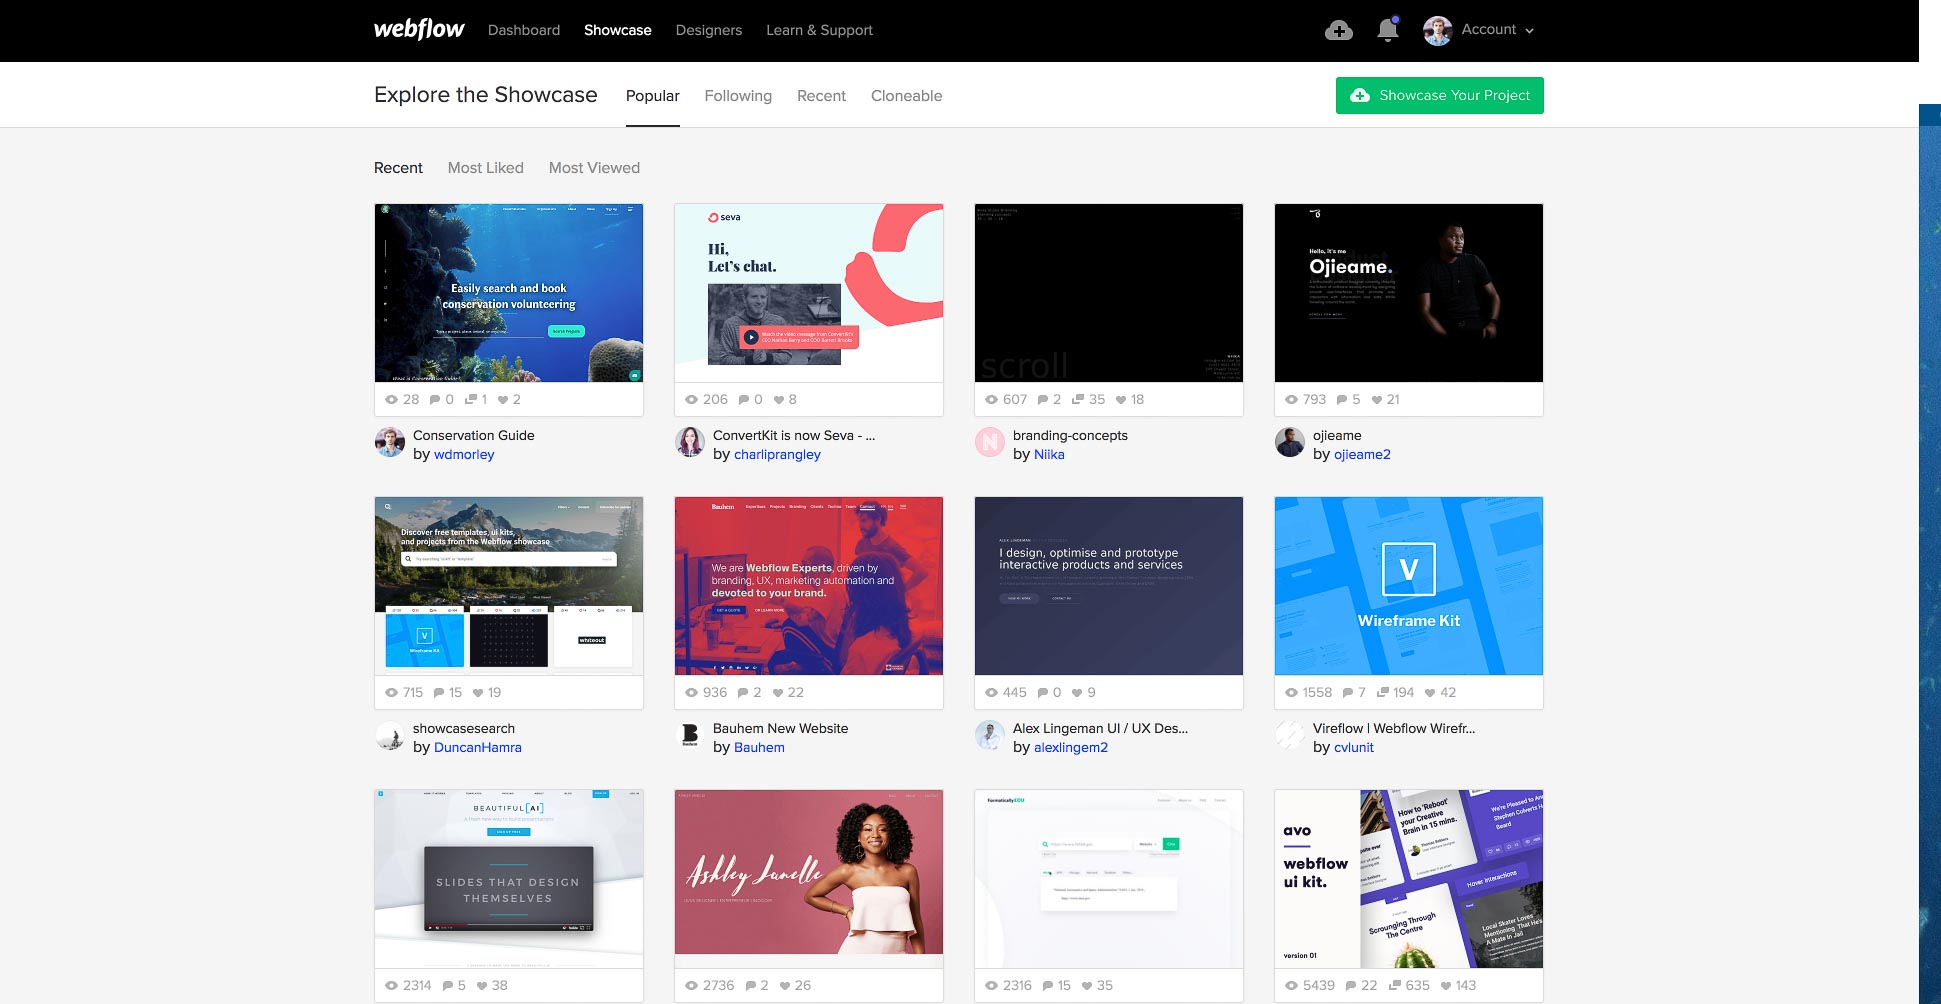Switch to the Popular tab
The image size is (1941, 1004).
(x=653, y=96)
